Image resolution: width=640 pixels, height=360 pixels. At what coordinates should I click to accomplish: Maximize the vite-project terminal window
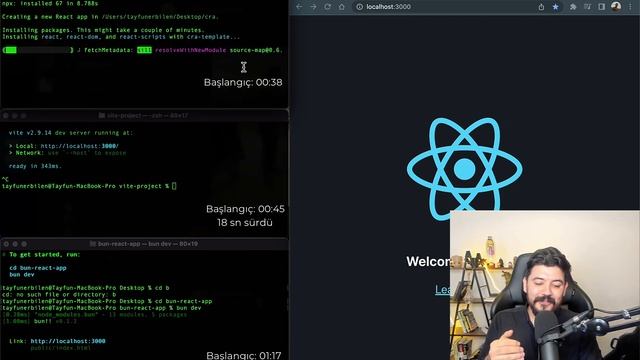tap(24, 116)
